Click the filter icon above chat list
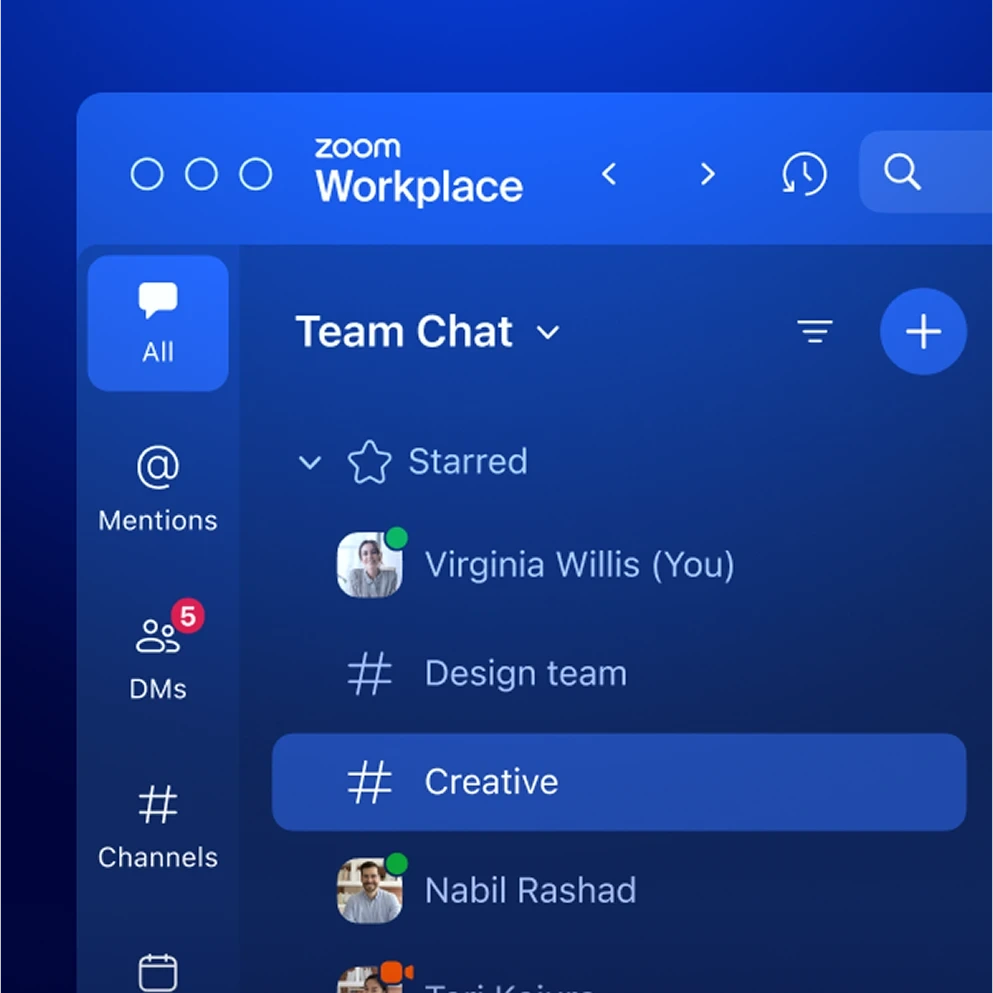Image resolution: width=993 pixels, height=993 pixels. [x=815, y=331]
